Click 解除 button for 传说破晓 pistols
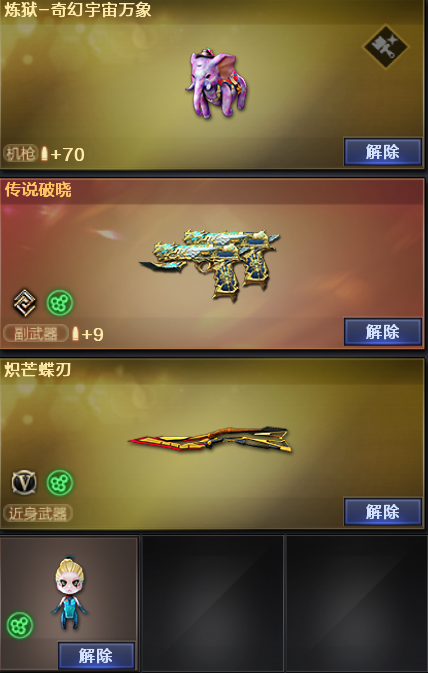The height and width of the screenshot is (673, 428). click(382, 331)
